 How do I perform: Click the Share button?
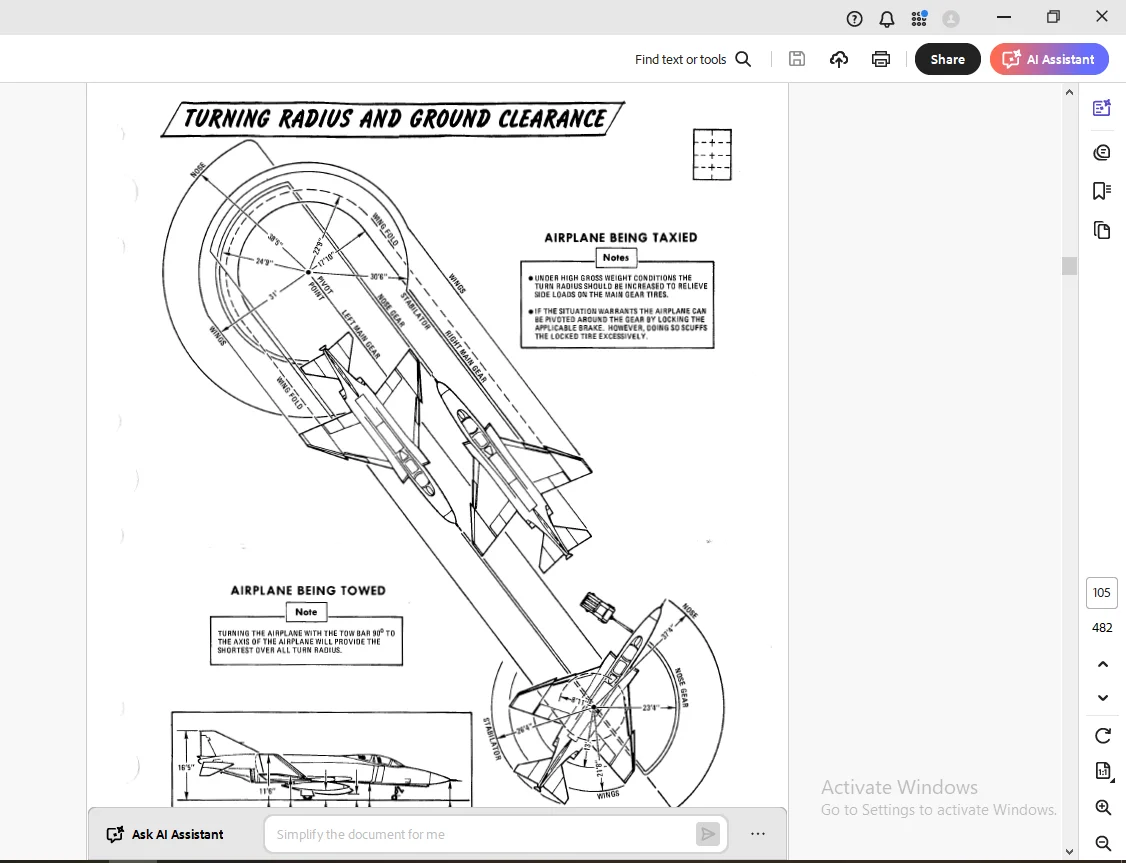tap(947, 59)
